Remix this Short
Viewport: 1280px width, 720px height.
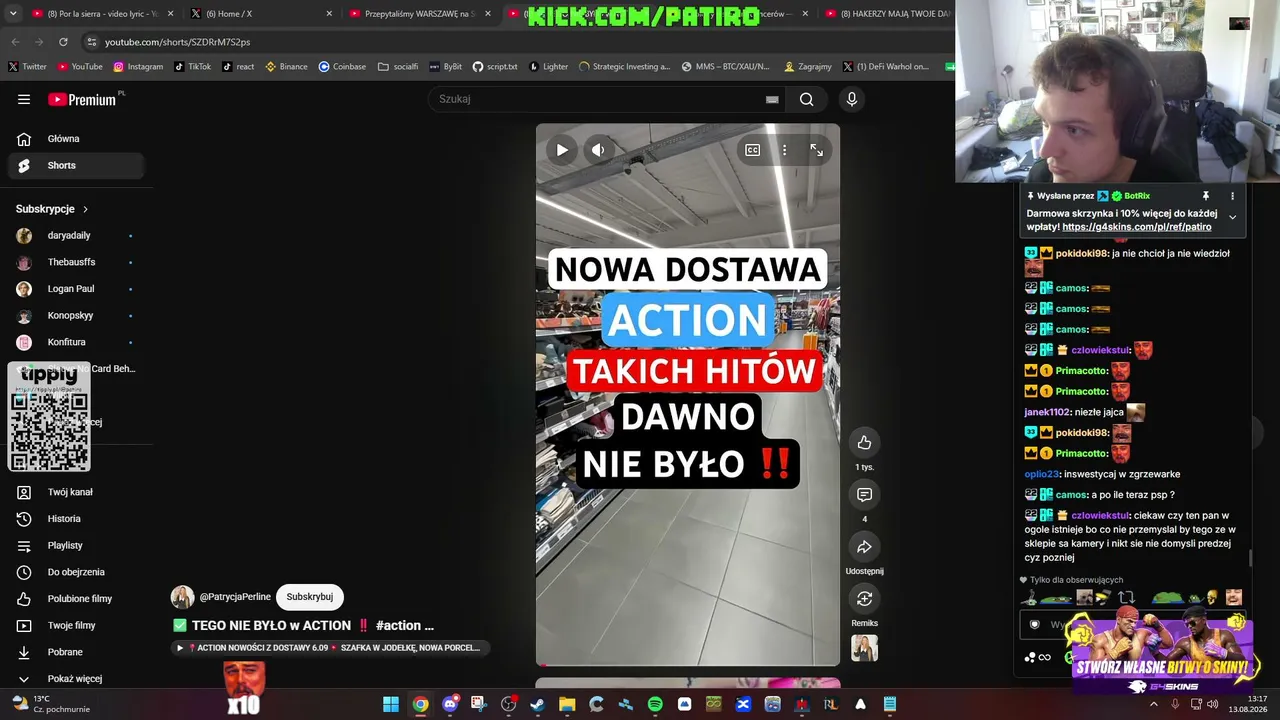point(865,599)
